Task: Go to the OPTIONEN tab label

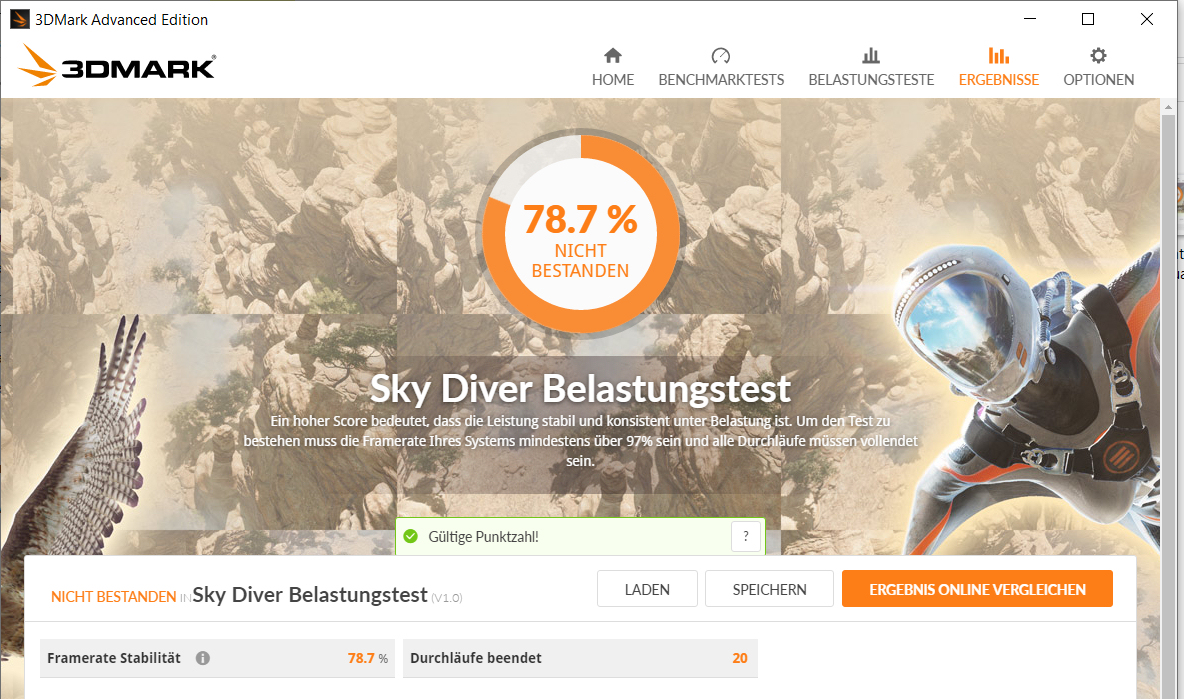Action: click(x=1099, y=80)
